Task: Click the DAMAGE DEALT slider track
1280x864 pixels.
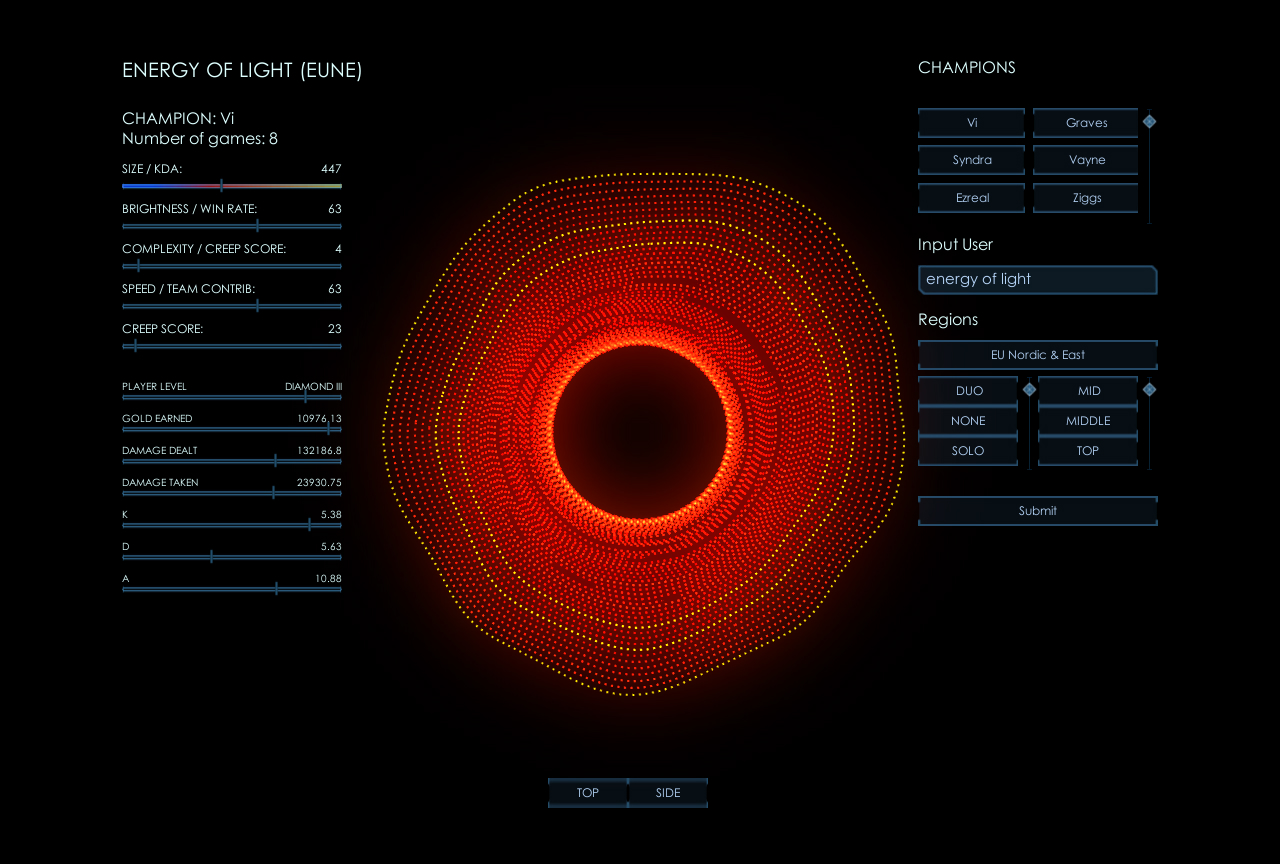Action: 232,461
